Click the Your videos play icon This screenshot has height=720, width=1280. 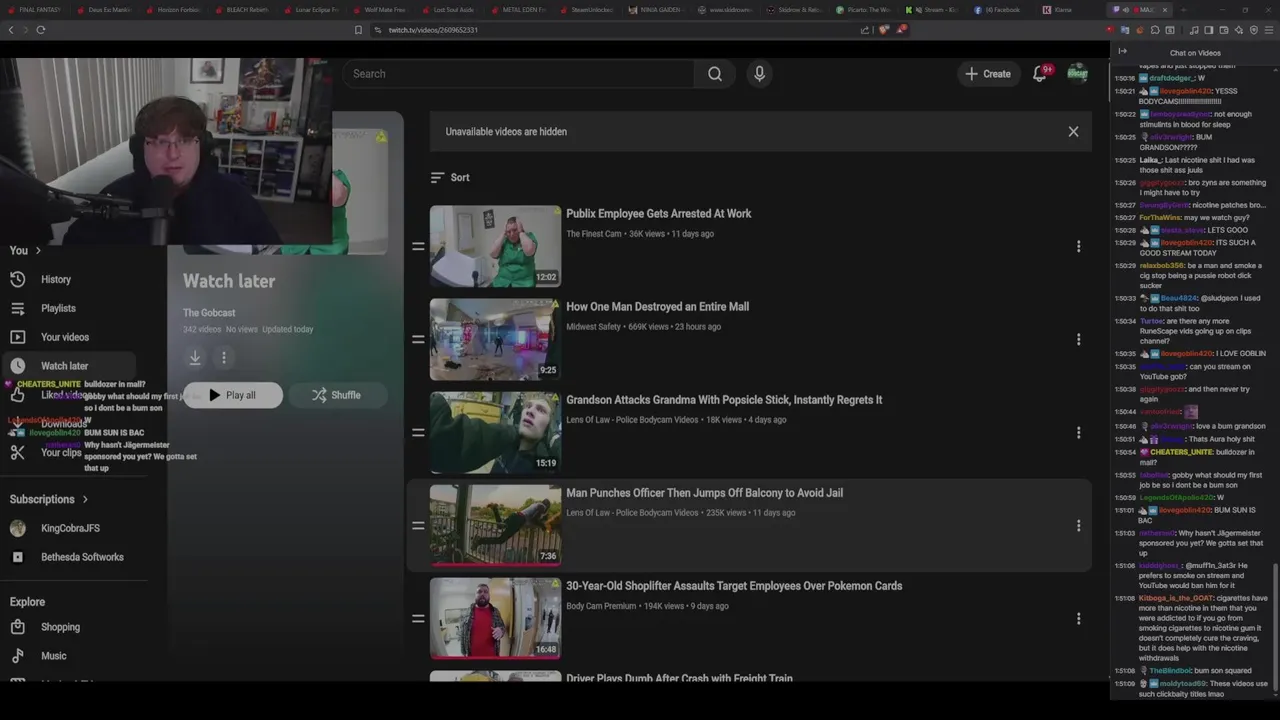[17, 337]
